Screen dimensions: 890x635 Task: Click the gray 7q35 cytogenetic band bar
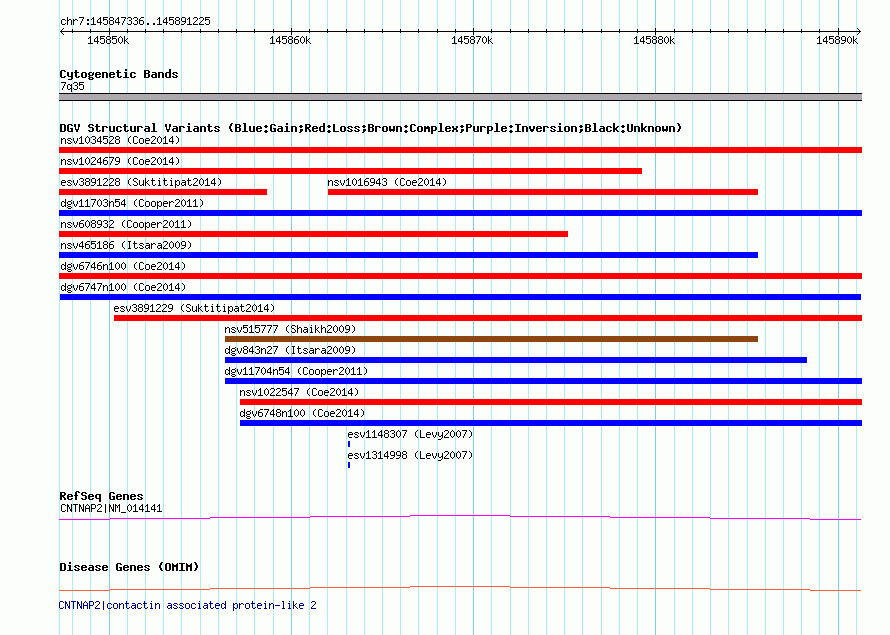point(460,97)
